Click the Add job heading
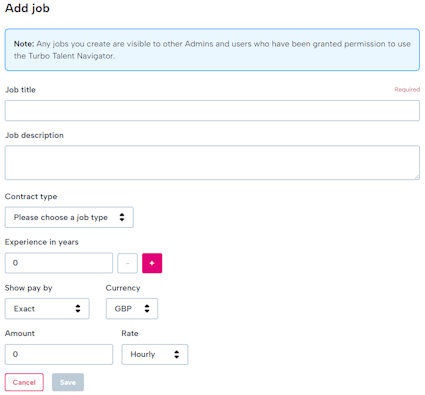 (27, 8)
